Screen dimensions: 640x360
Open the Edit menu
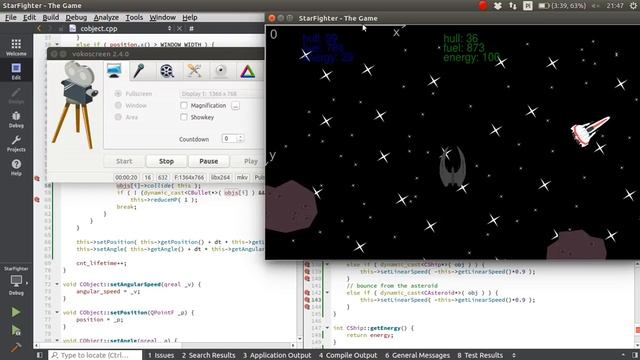pos(29,18)
